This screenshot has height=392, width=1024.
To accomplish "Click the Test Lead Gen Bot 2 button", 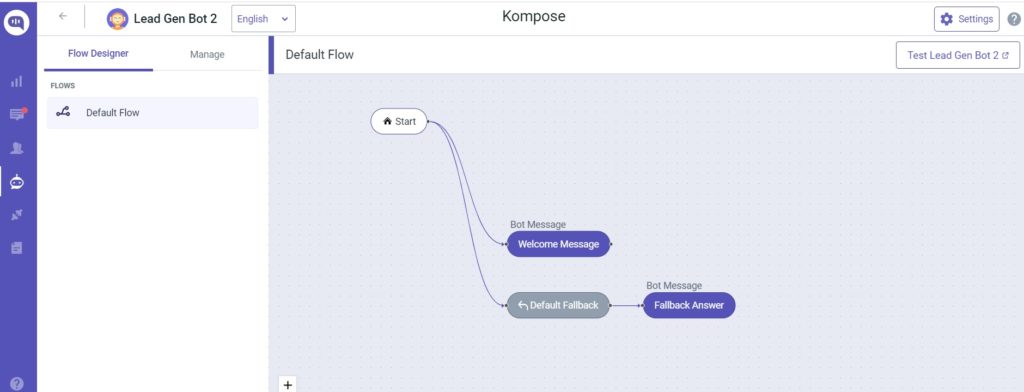I will click(x=958, y=56).
